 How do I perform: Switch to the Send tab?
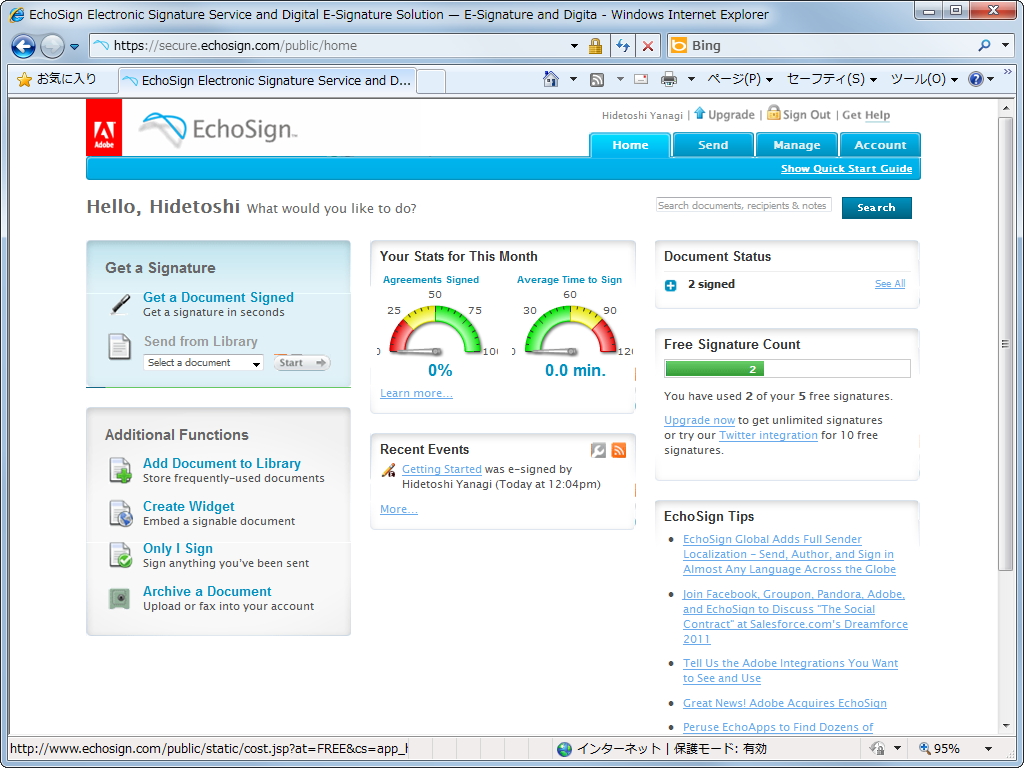click(713, 145)
